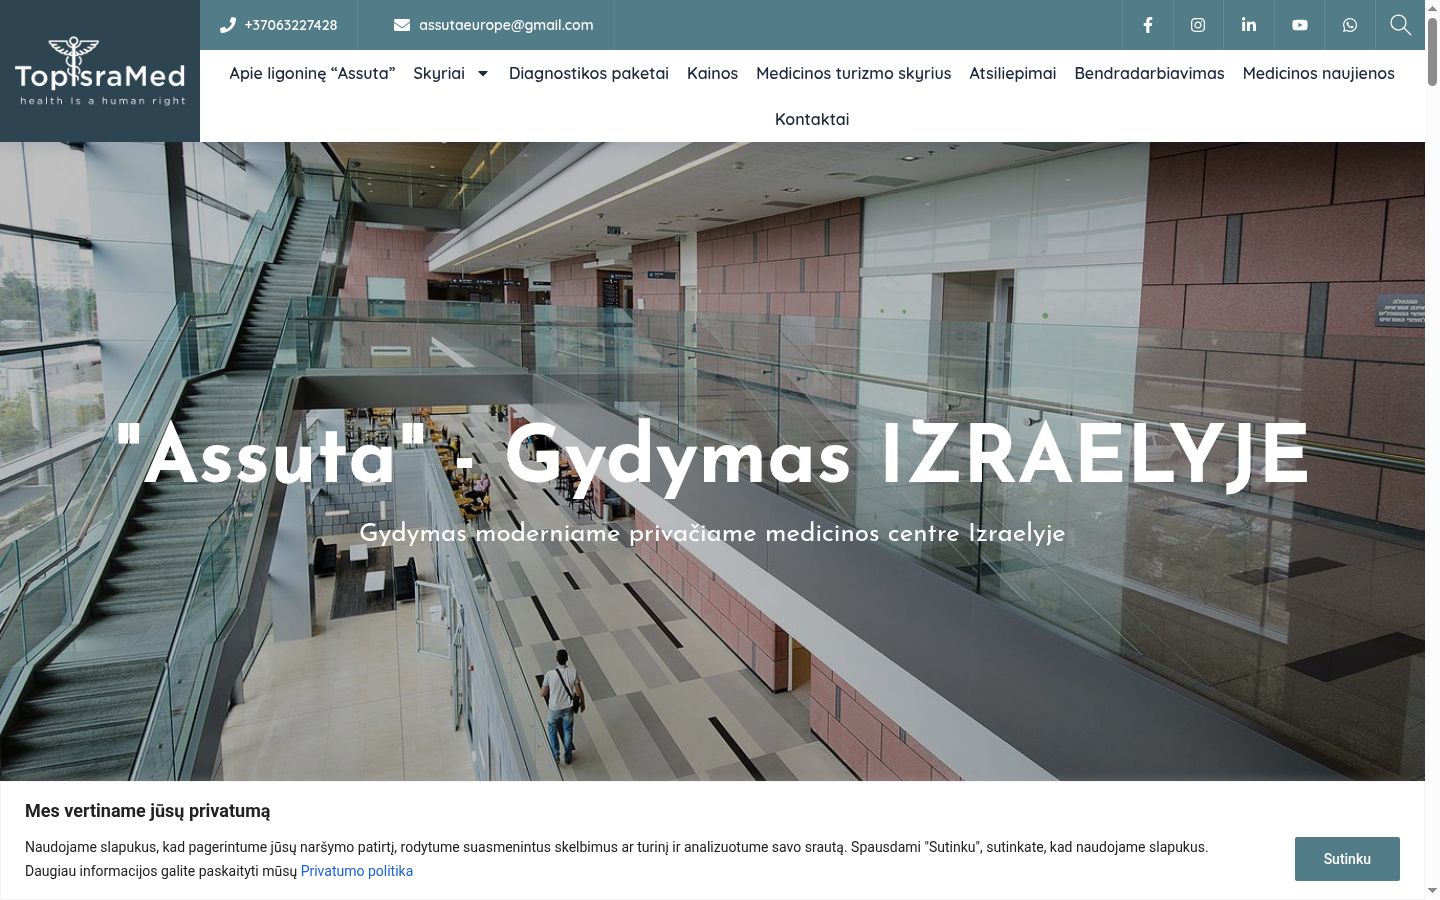
Task: Open the Privatumo politika link
Action: (x=357, y=871)
